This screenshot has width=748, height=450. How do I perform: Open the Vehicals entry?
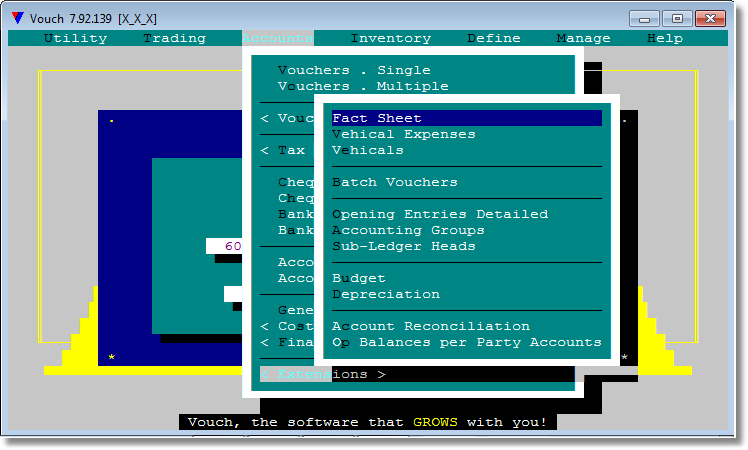coord(368,150)
